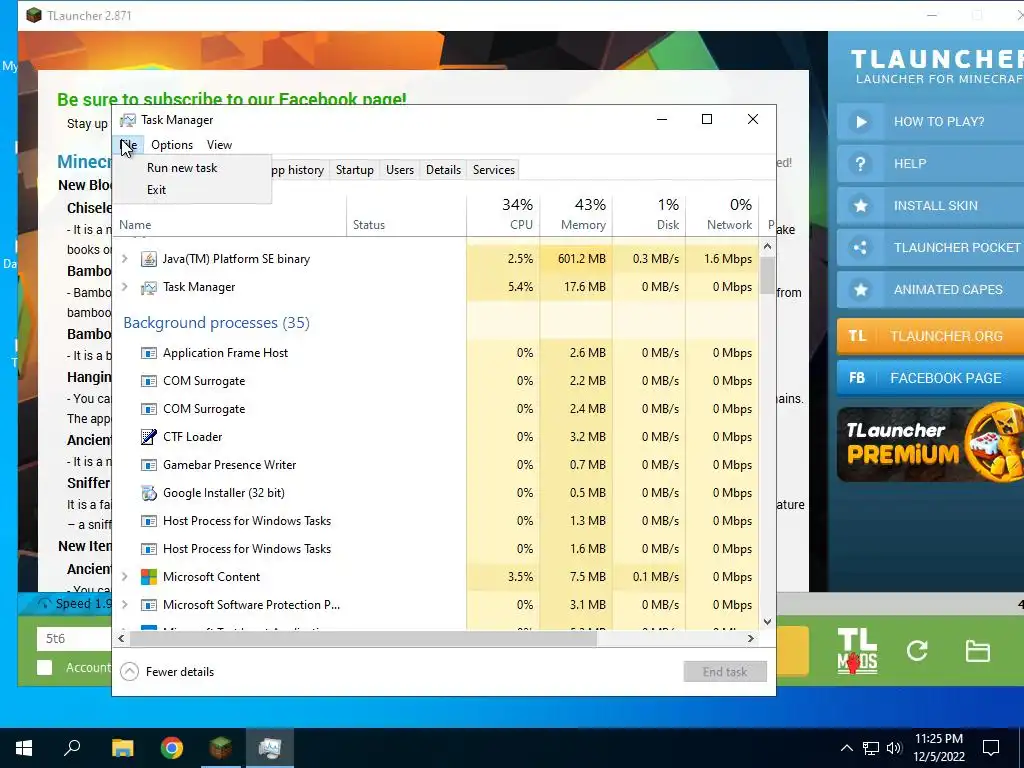The image size is (1024, 768).
Task: Open the volume icon in system tray
Action: pos(894,748)
